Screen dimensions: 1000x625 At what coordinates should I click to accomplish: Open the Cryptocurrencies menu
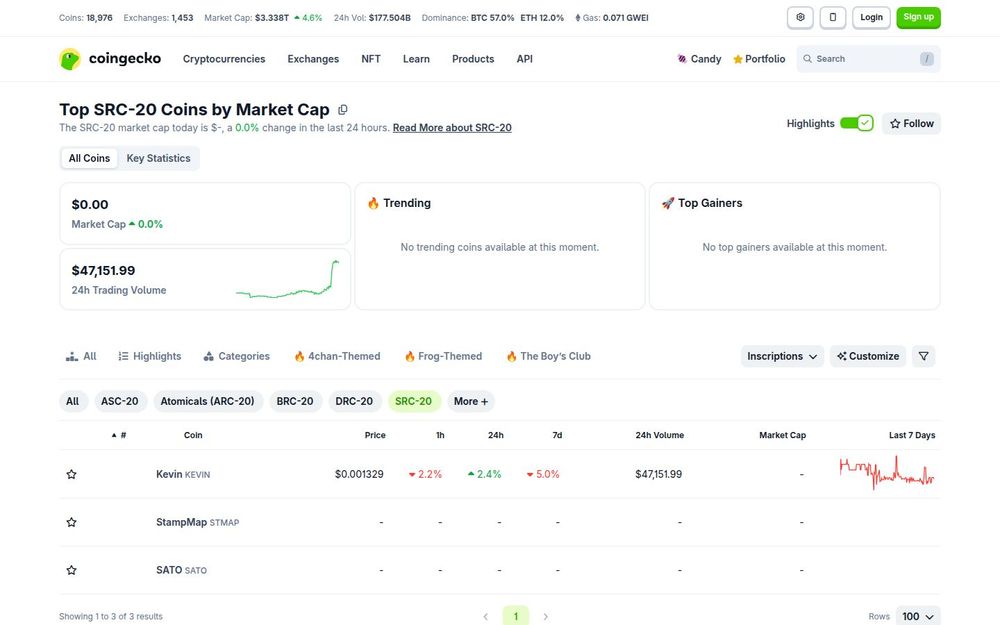[x=224, y=59]
